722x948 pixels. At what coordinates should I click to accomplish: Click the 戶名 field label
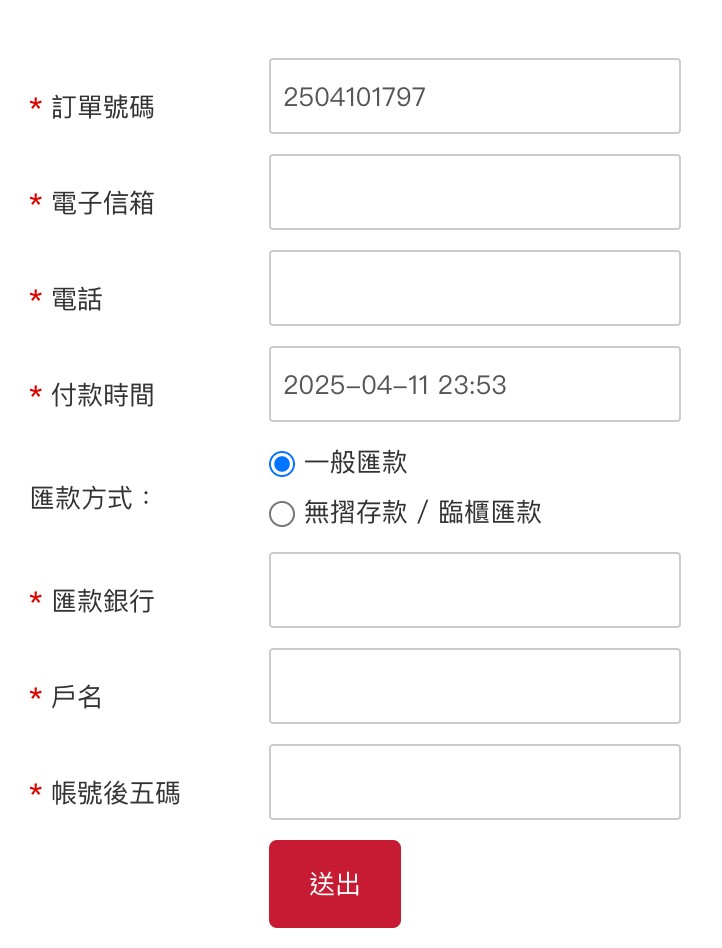pos(77,698)
